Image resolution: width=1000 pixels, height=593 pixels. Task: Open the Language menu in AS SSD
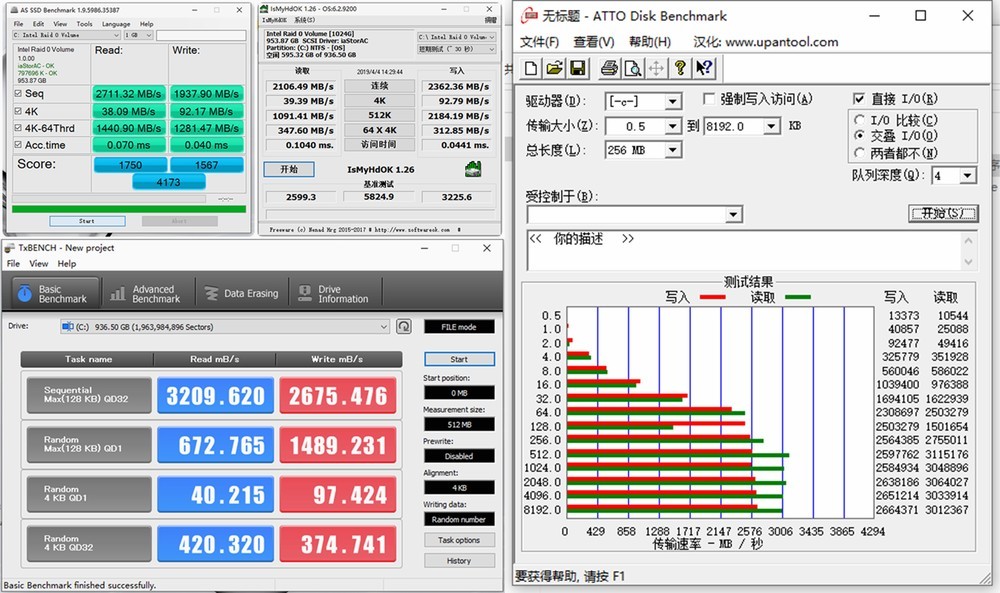[116, 24]
